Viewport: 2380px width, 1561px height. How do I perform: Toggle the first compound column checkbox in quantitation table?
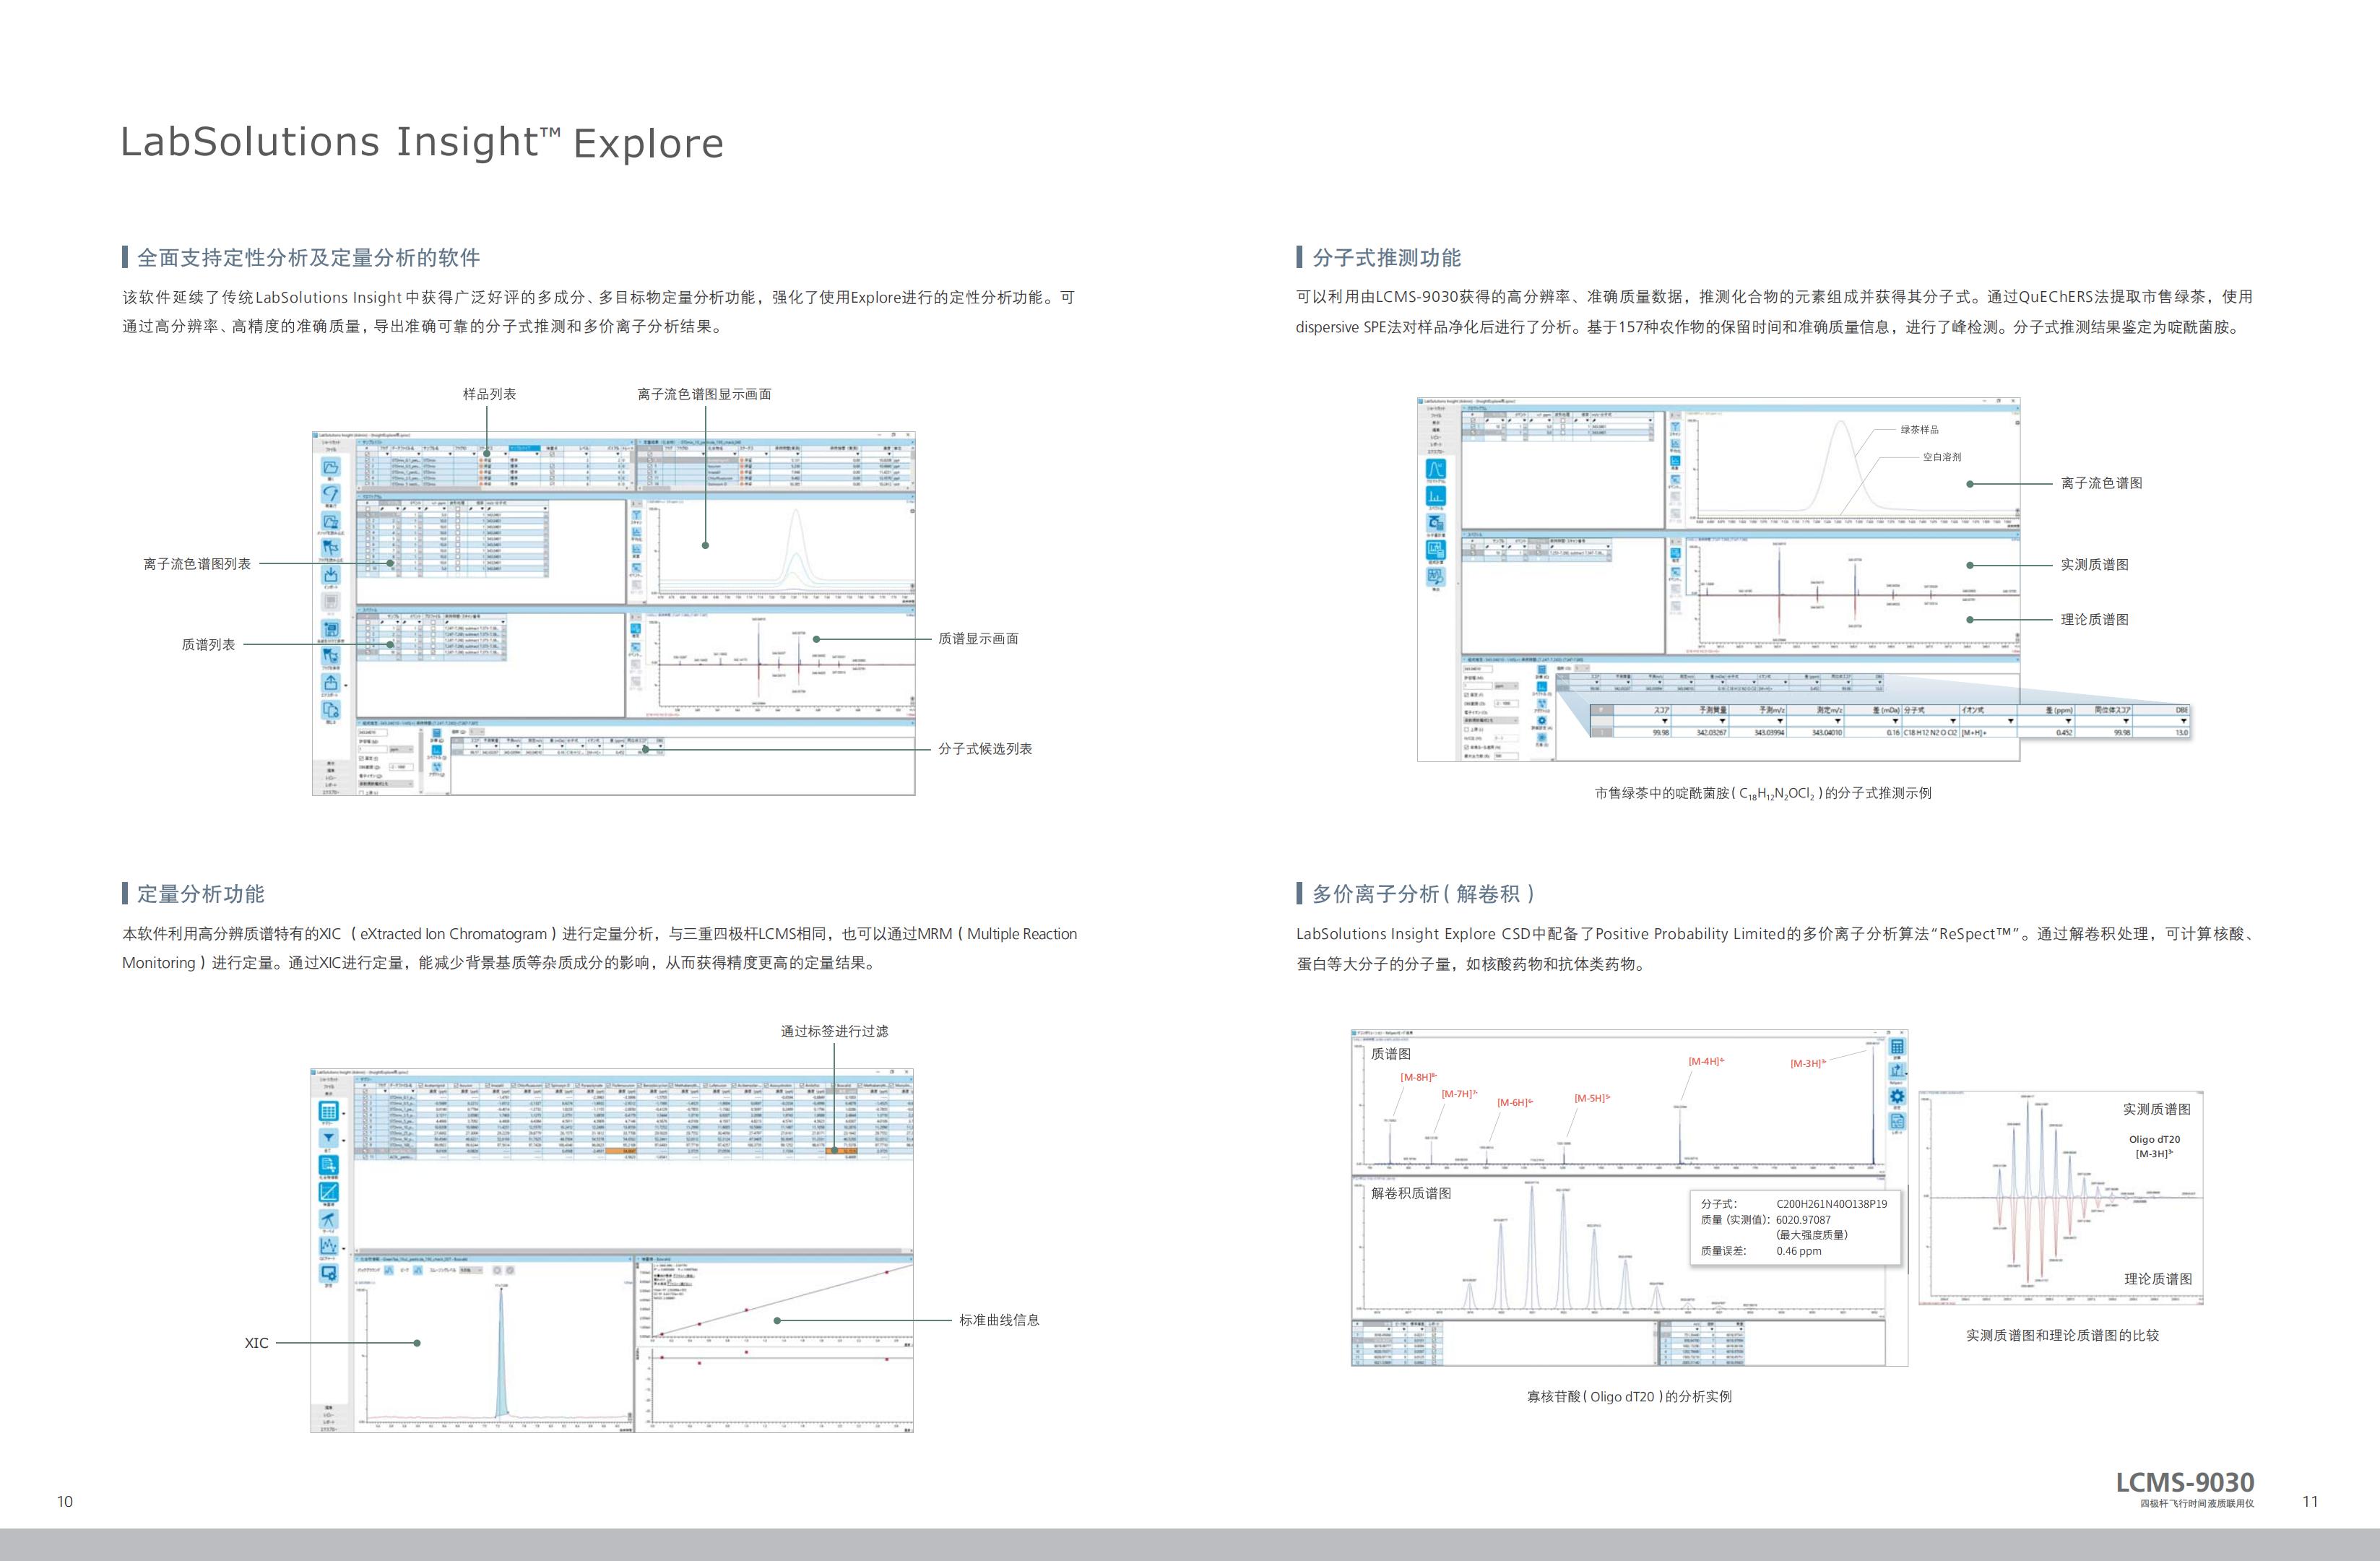click(421, 1086)
